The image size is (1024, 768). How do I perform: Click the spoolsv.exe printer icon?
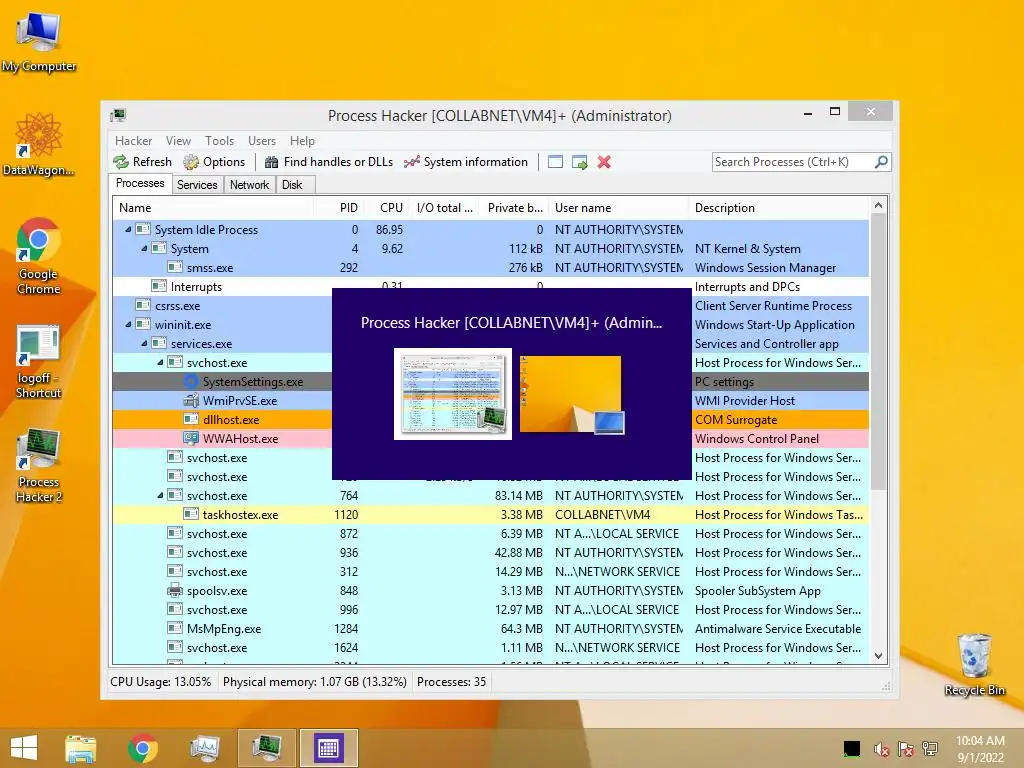click(175, 590)
